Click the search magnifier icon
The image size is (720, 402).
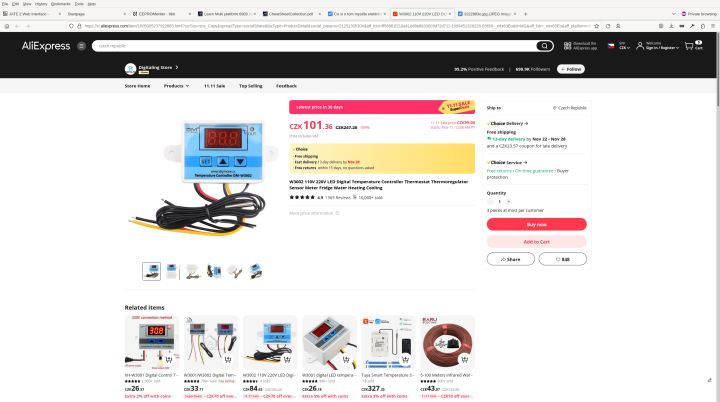(544, 45)
